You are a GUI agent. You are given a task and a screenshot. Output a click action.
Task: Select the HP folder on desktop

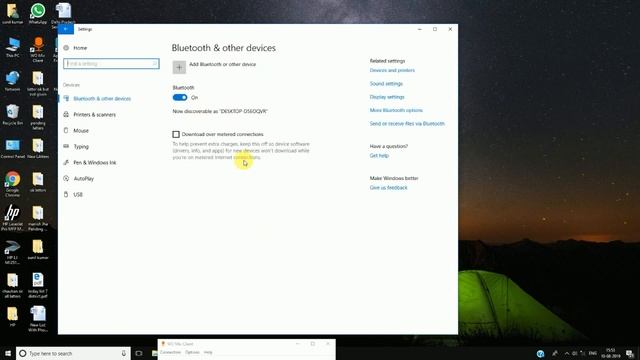click(12, 317)
